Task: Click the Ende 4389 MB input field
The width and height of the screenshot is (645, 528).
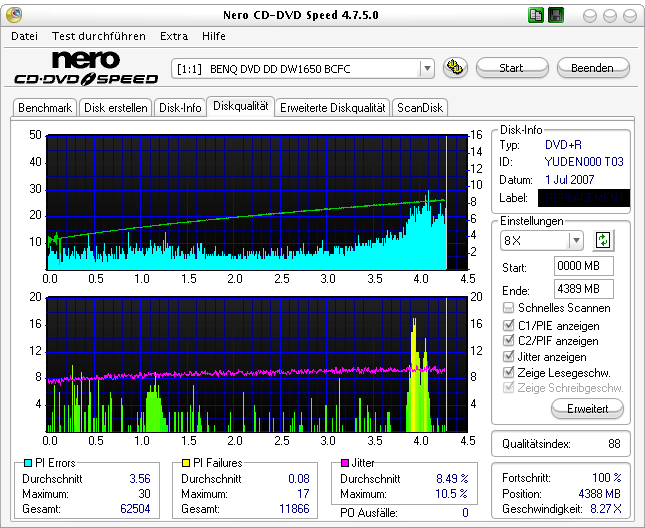Action: pyautogui.click(x=584, y=289)
